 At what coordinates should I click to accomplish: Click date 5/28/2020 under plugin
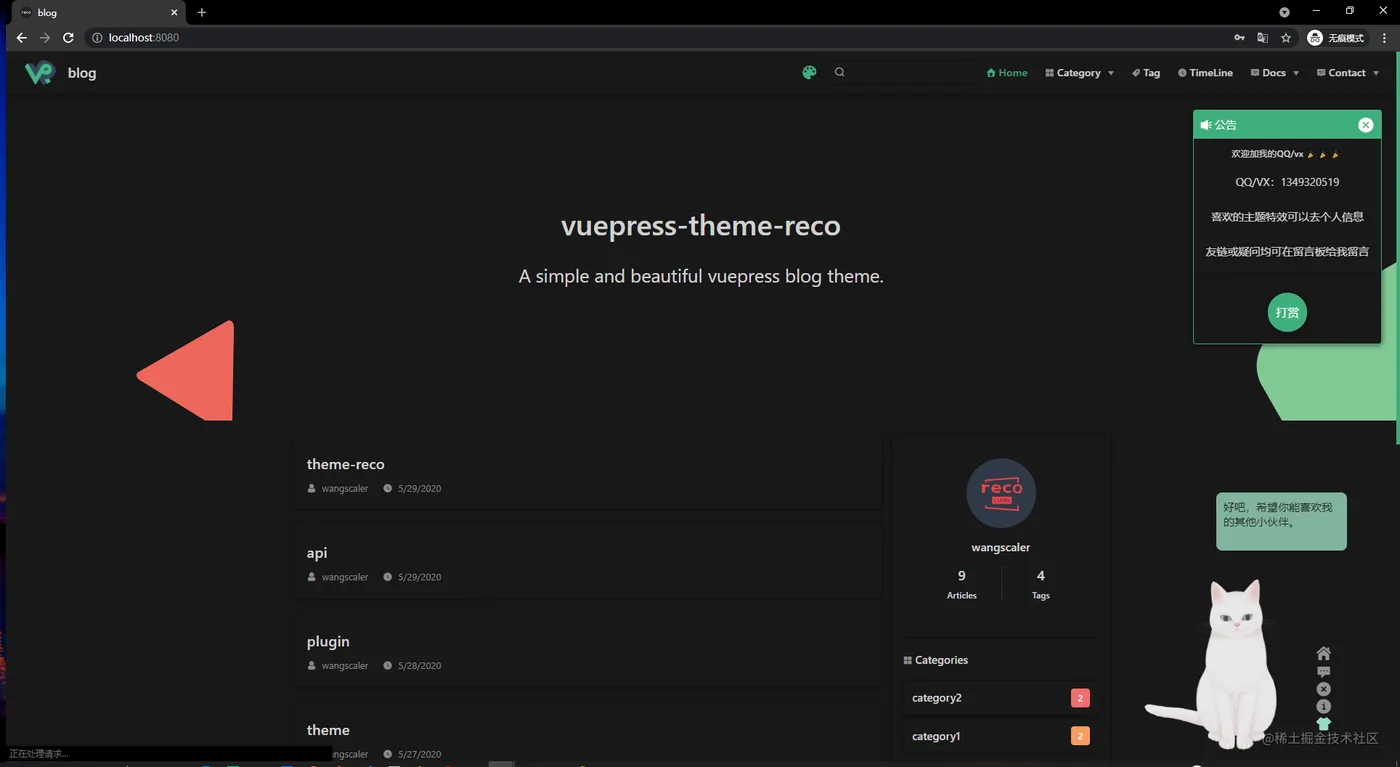point(419,666)
